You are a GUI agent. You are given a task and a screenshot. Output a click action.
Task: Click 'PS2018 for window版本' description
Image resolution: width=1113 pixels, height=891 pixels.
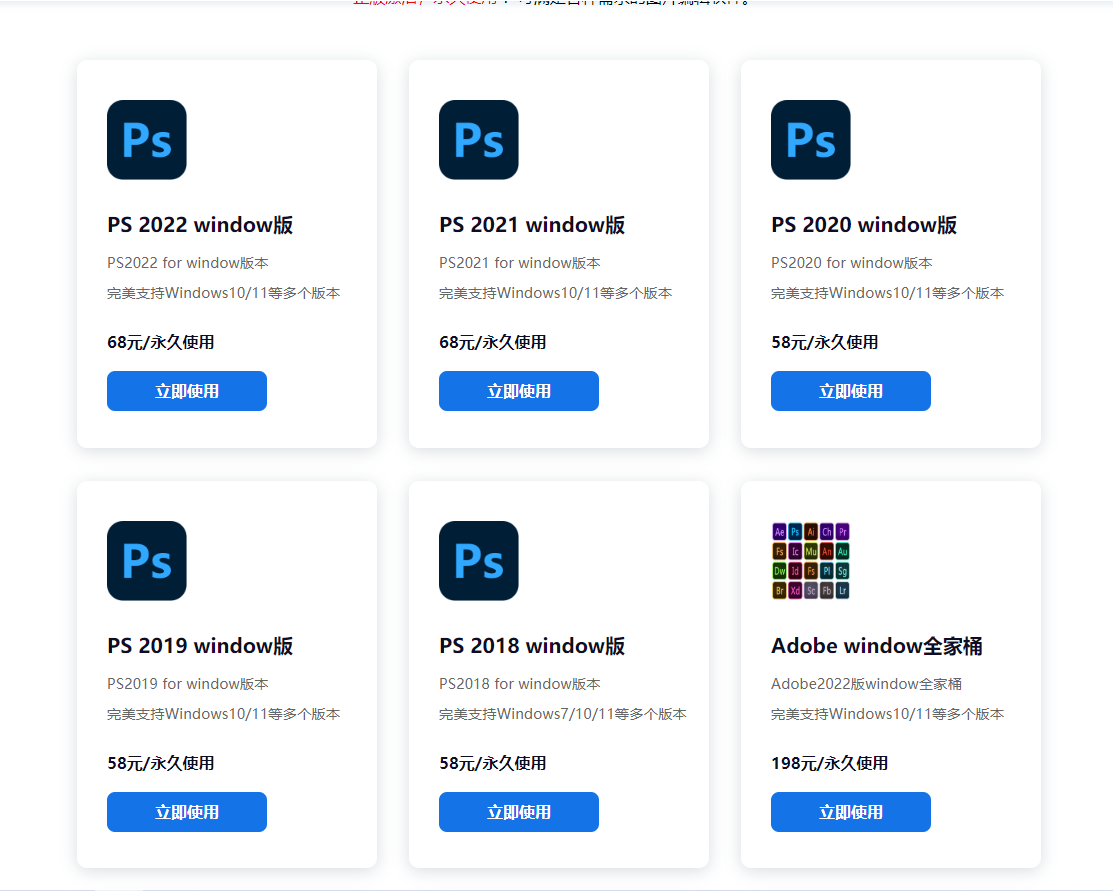coord(520,684)
